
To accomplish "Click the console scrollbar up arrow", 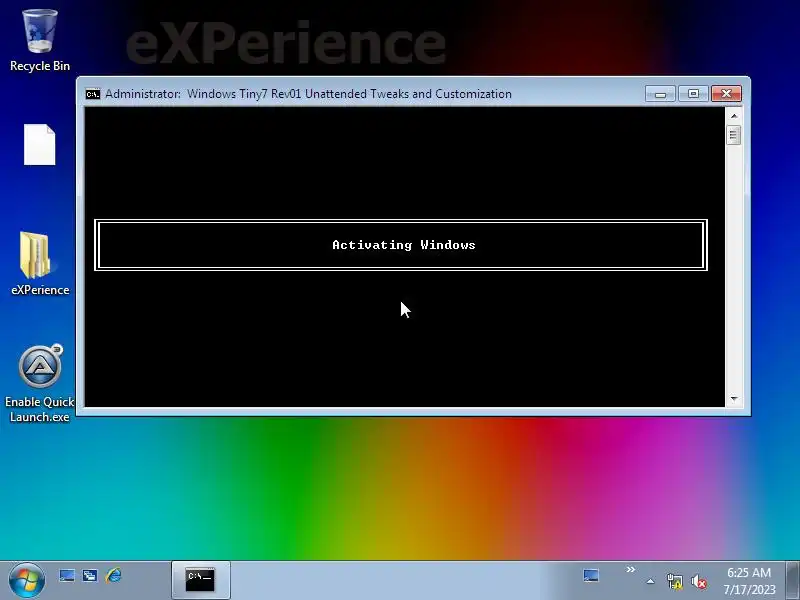I will [734, 116].
